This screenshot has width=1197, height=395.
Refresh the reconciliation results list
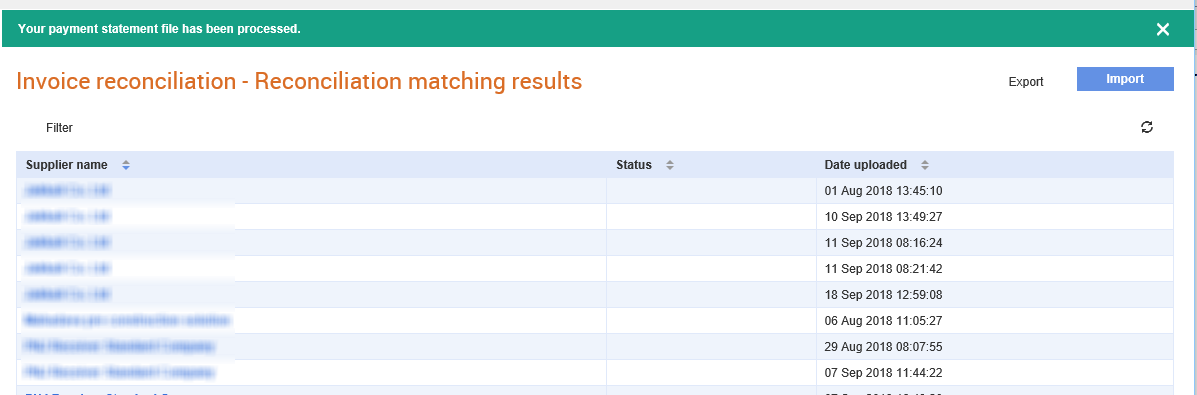coord(1147,128)
